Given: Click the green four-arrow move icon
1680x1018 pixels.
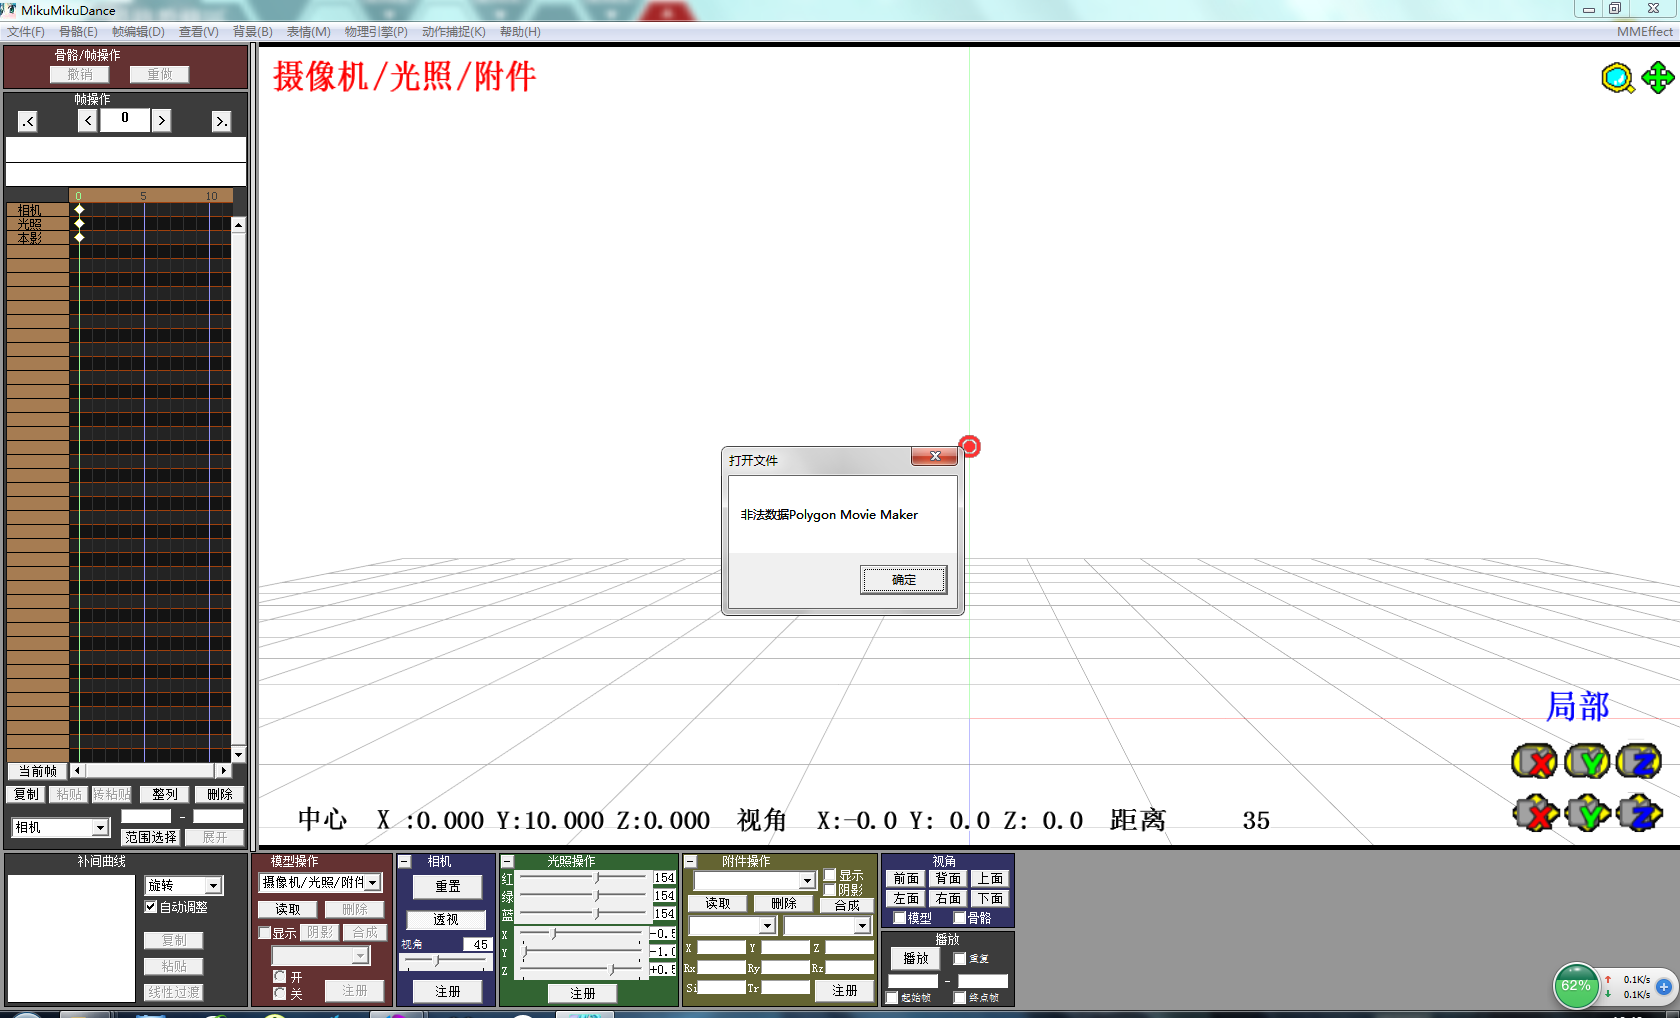Looking at the screenshot, I should (x=1657, y=77).
